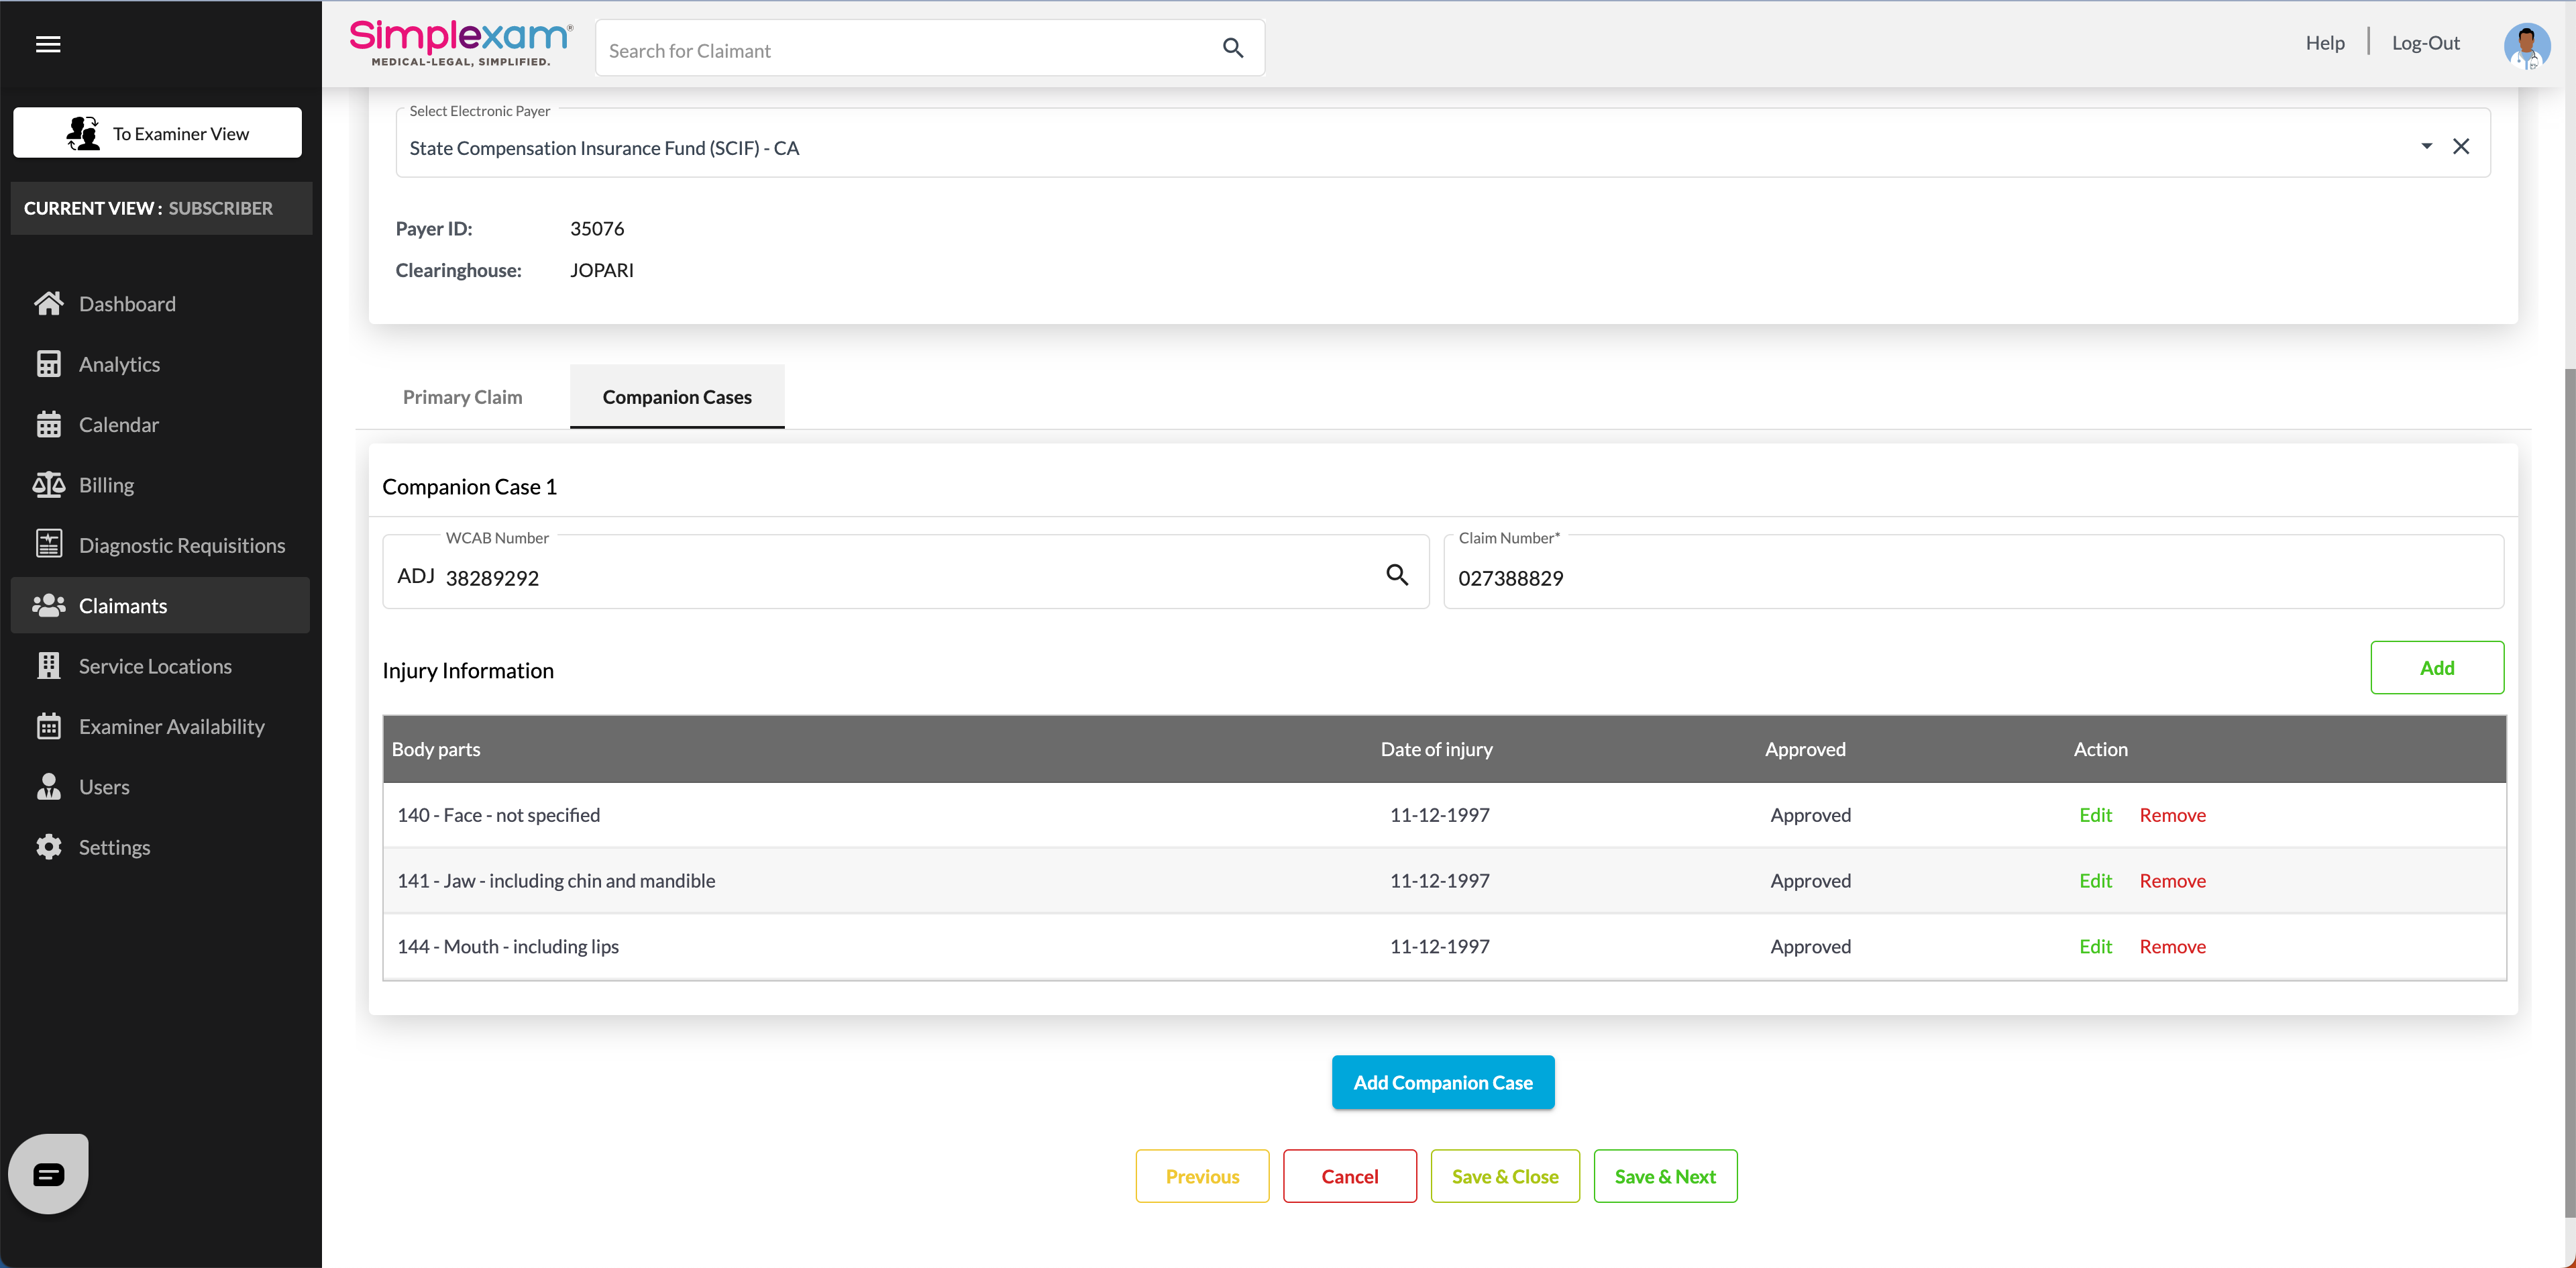Screen dimensions: 2576x1268
Task: Click Save & Next button
Action: tap(1664, 1176)
